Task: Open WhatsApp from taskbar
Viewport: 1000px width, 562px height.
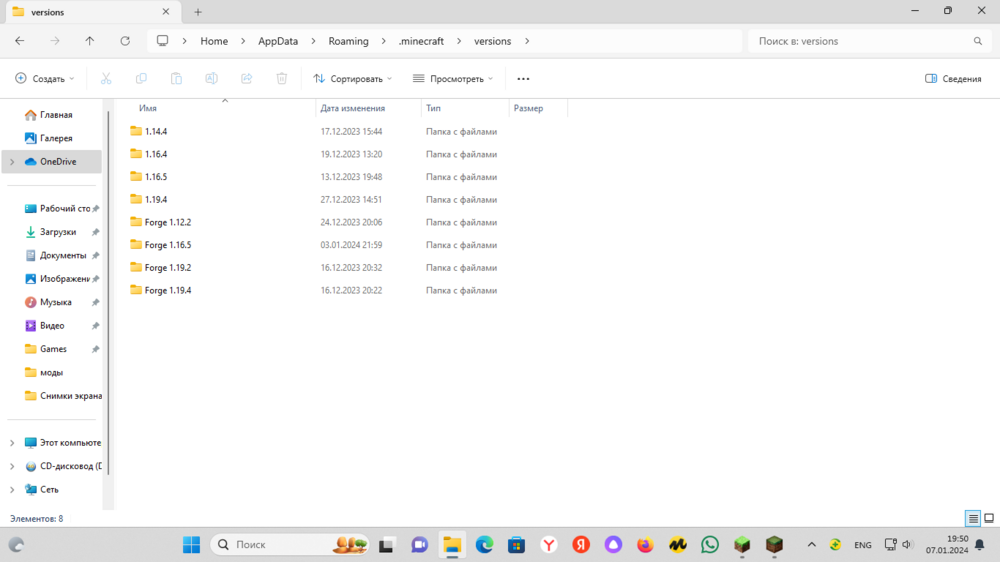Action: tap(710, 545)
